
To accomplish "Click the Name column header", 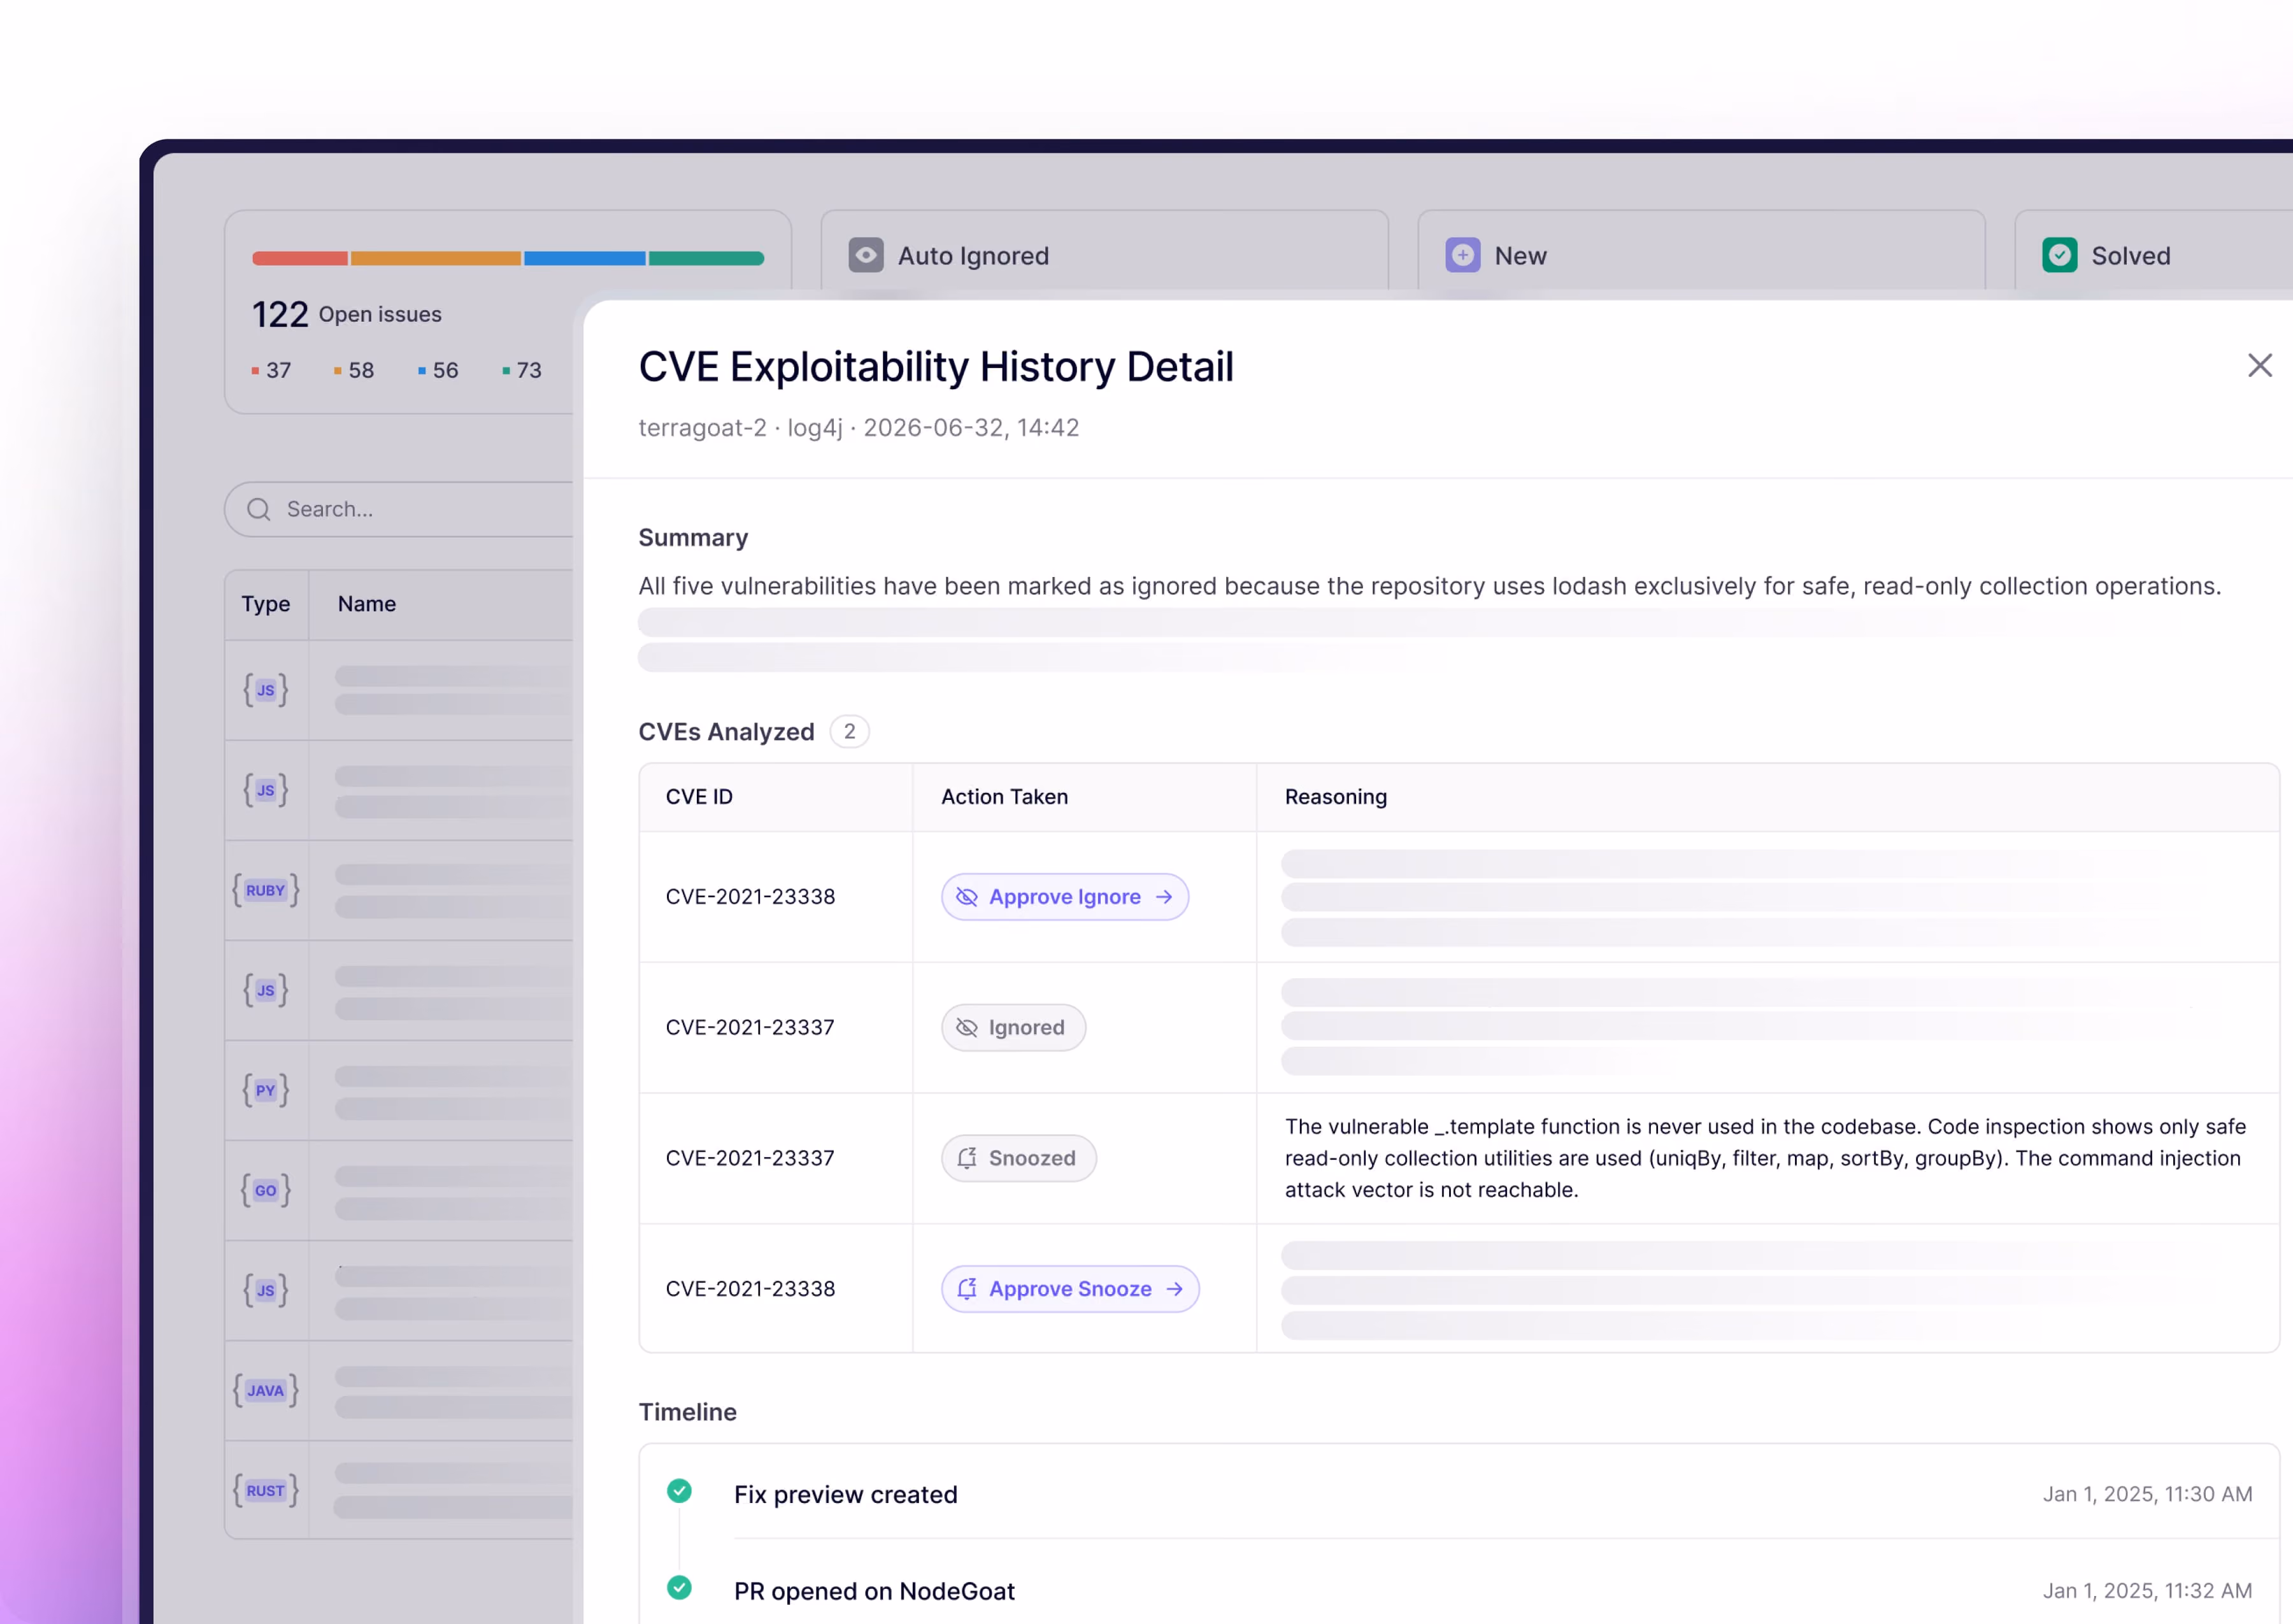I will point(367,604).
